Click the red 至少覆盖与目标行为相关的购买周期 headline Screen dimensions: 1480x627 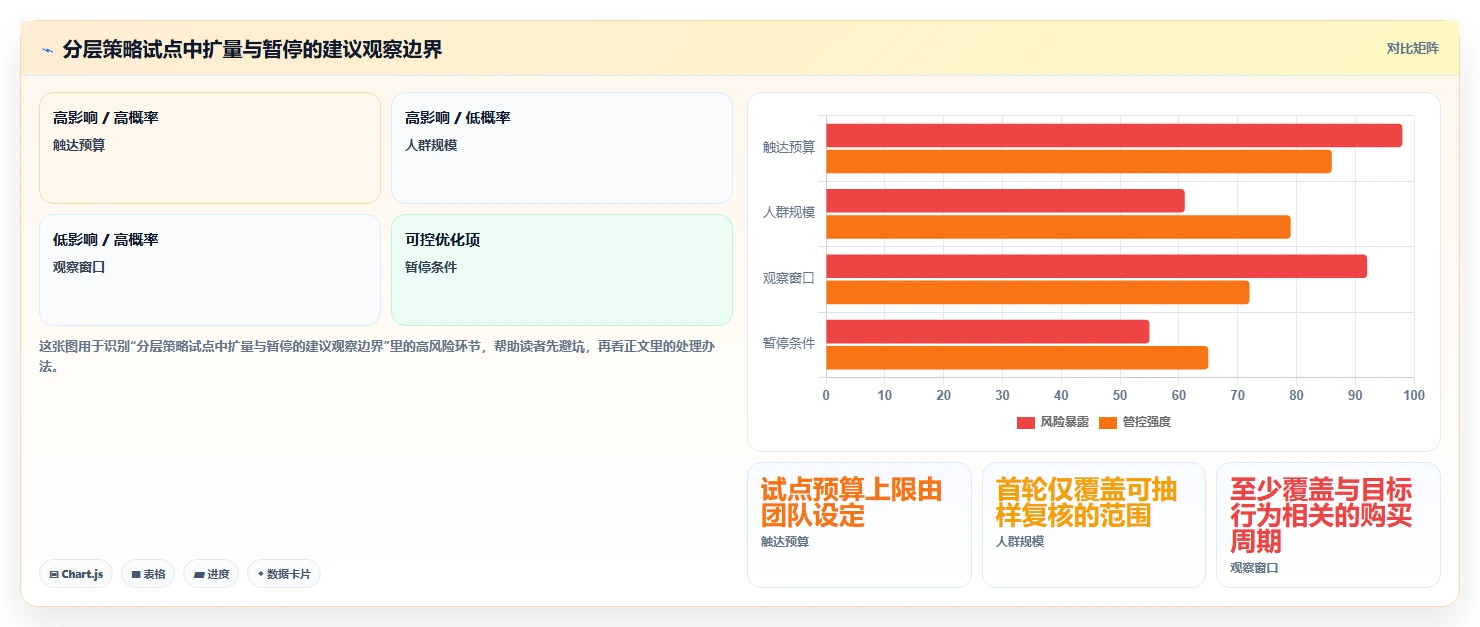pyautogui.click(x=1321, y=516)
